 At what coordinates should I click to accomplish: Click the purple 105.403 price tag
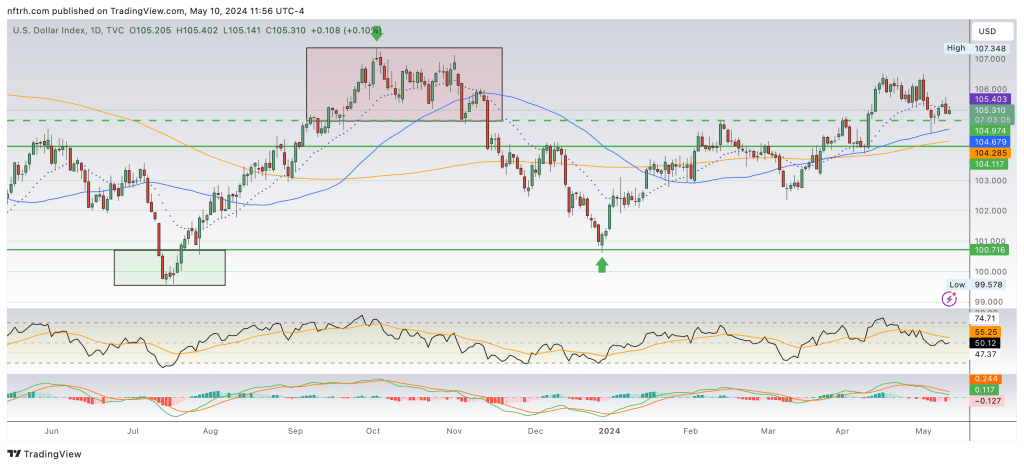coord(990,99)
